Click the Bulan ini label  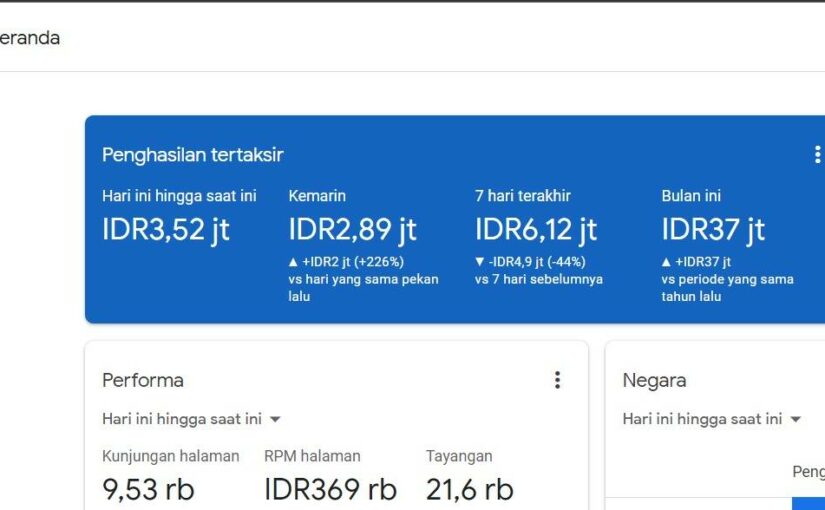(691, 196)
